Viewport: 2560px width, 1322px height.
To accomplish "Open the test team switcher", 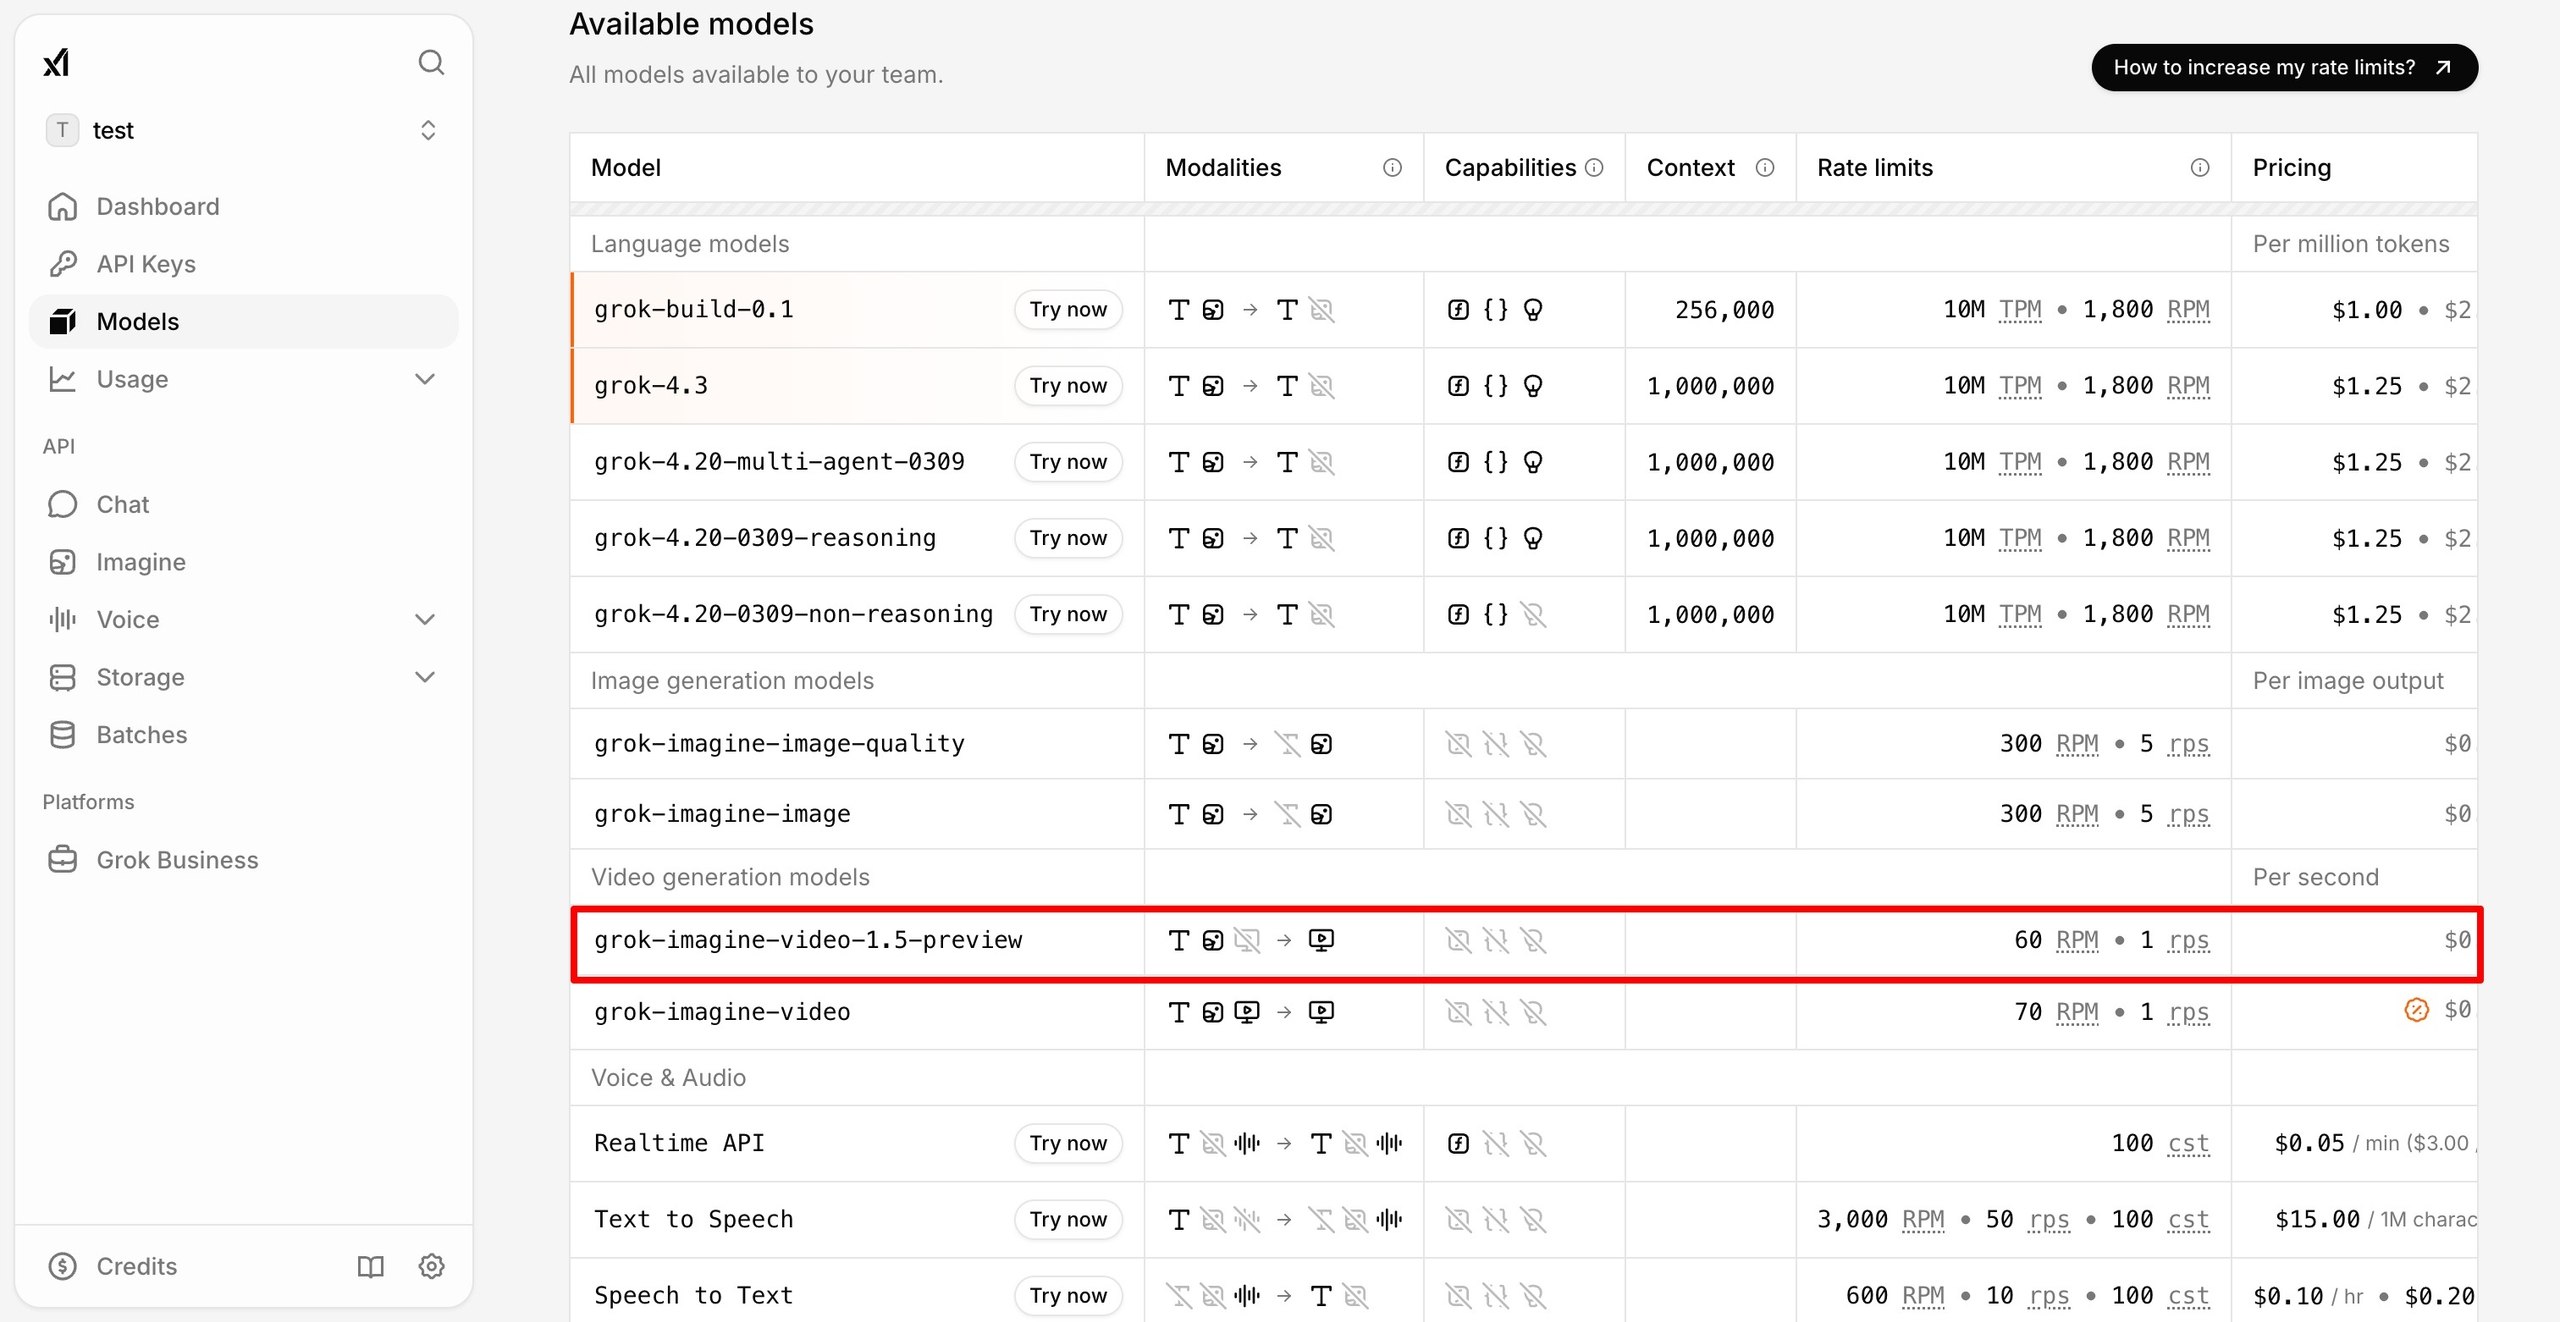I will point(243,130).
